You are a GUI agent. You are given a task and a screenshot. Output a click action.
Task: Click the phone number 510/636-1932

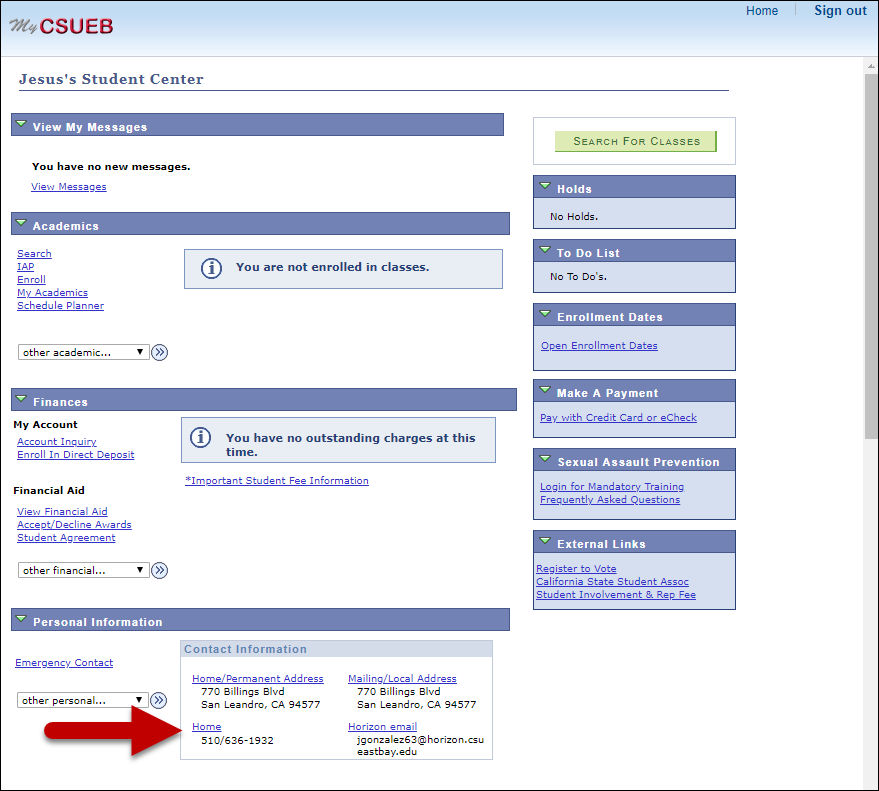[x=238, y=741]
